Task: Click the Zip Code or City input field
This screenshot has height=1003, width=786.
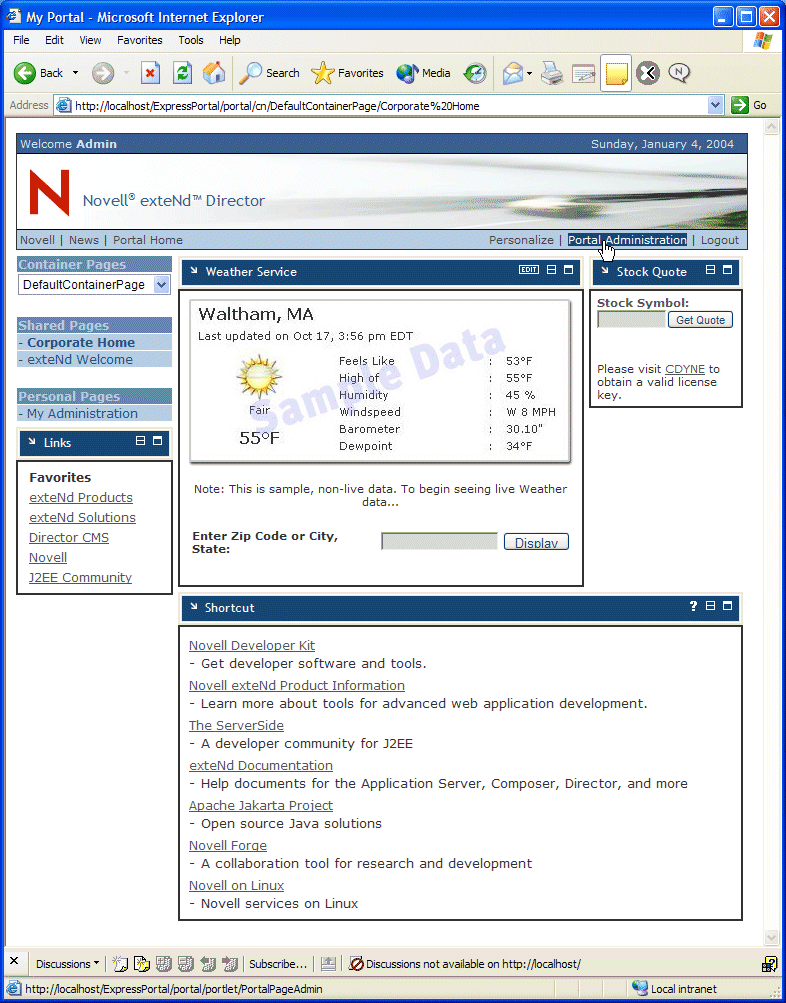Action: click(x=439, y=542)
